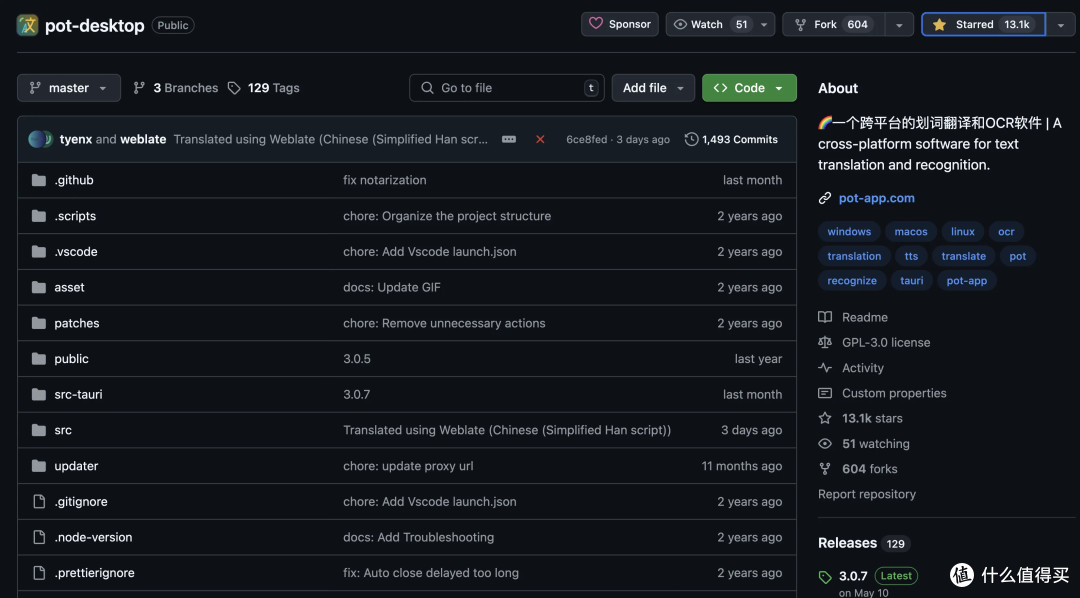View the 129 Tags link
1080x598 pixels.
(264, 87)
